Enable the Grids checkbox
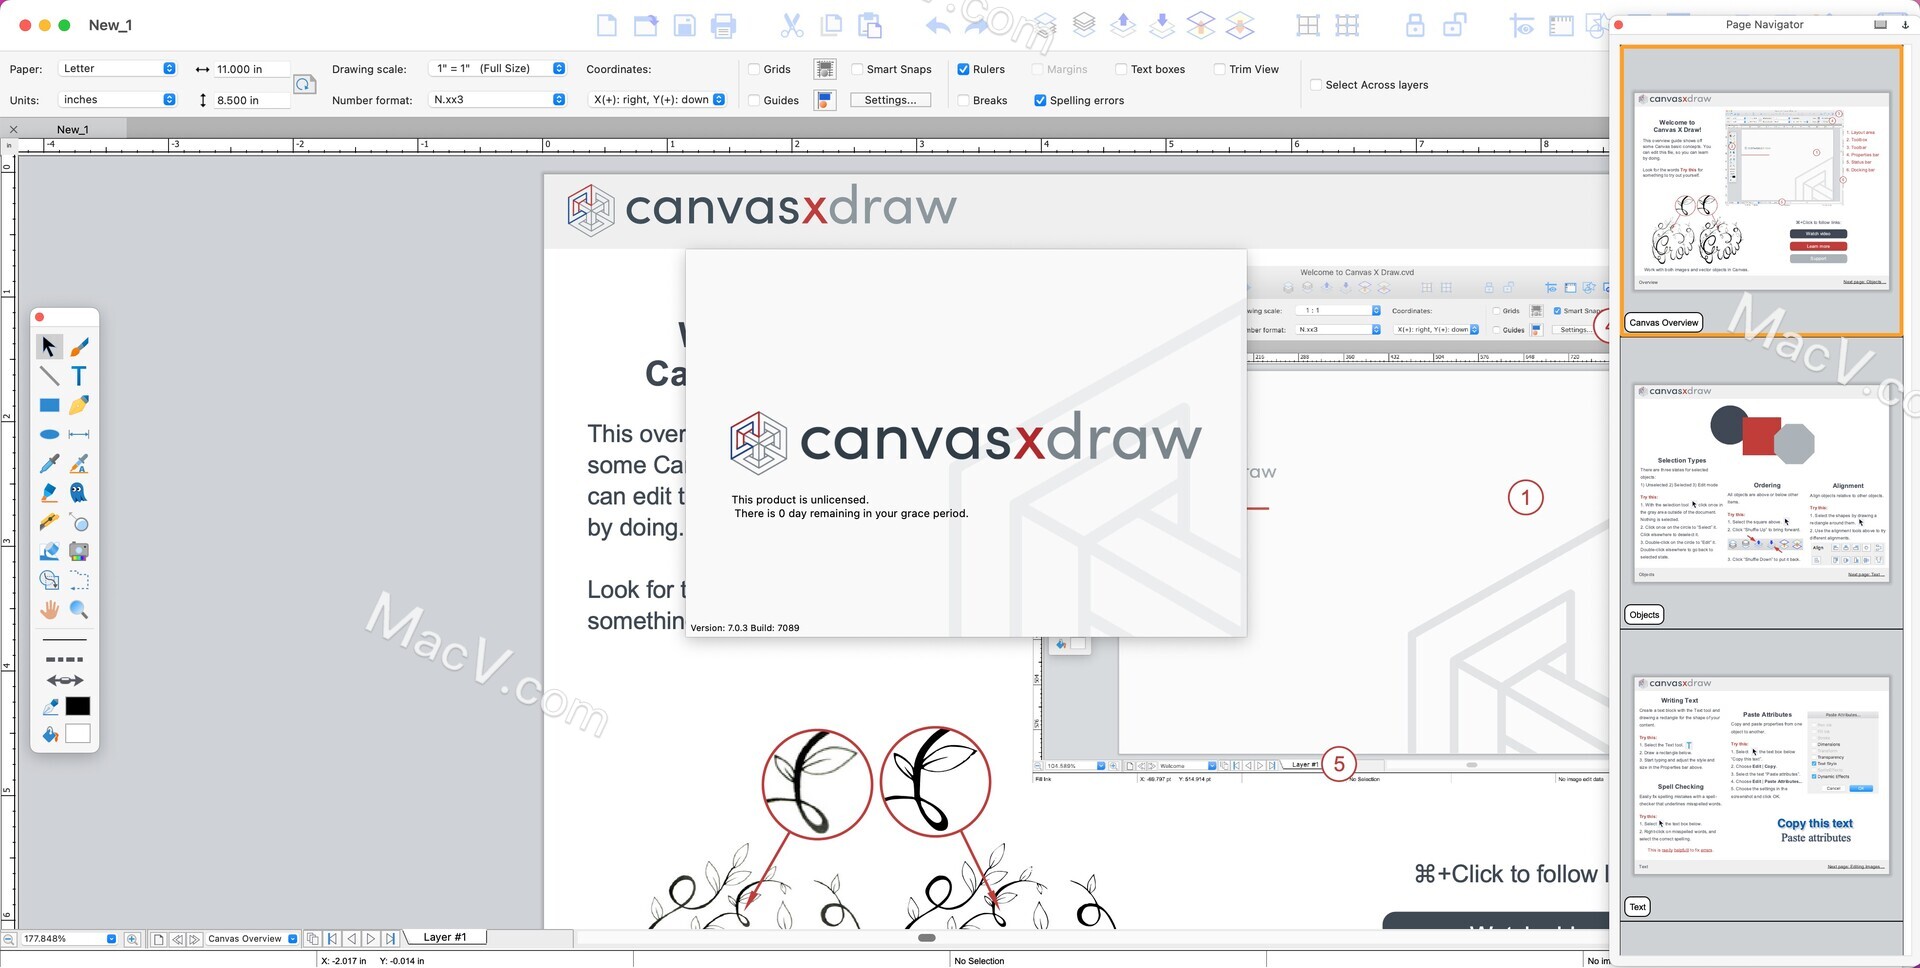This screenshot has width=1920, height=968. pos(754,69)
